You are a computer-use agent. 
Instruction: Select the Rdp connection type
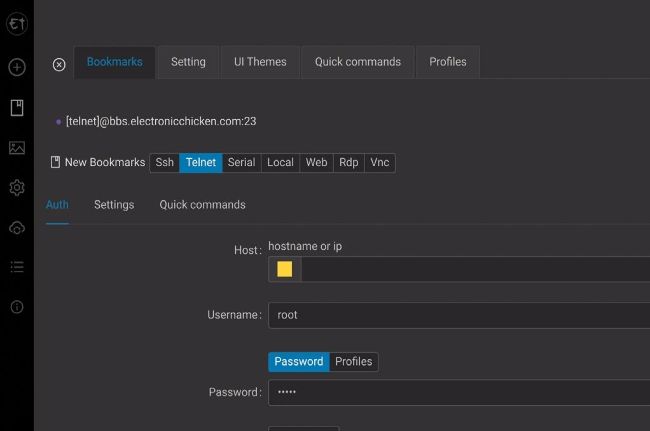(x=348, y=162)
